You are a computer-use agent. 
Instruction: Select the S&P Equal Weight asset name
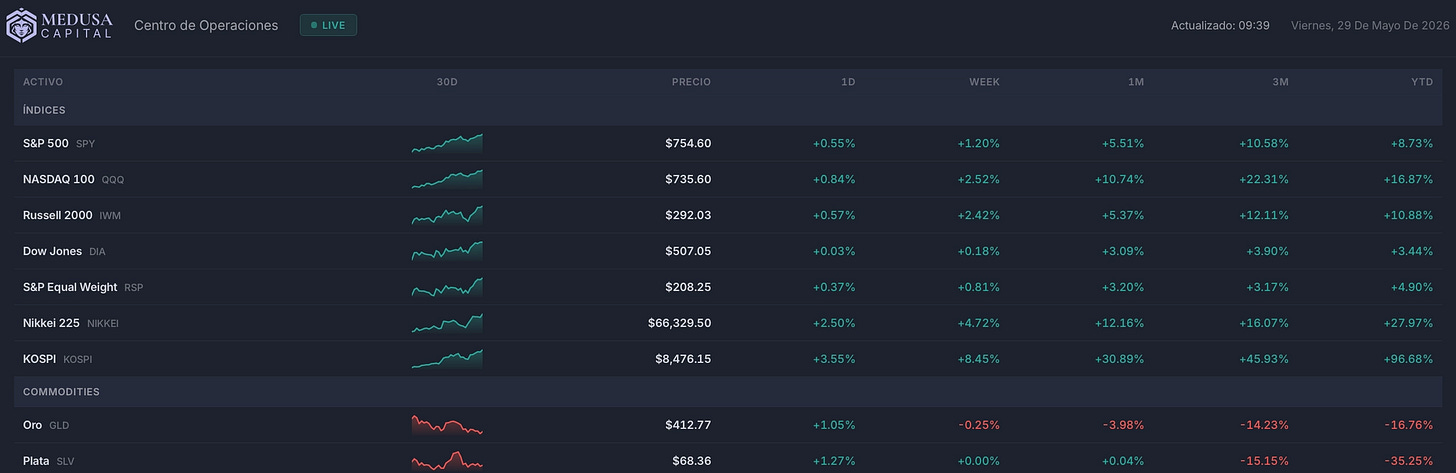[x=70, y=287]
